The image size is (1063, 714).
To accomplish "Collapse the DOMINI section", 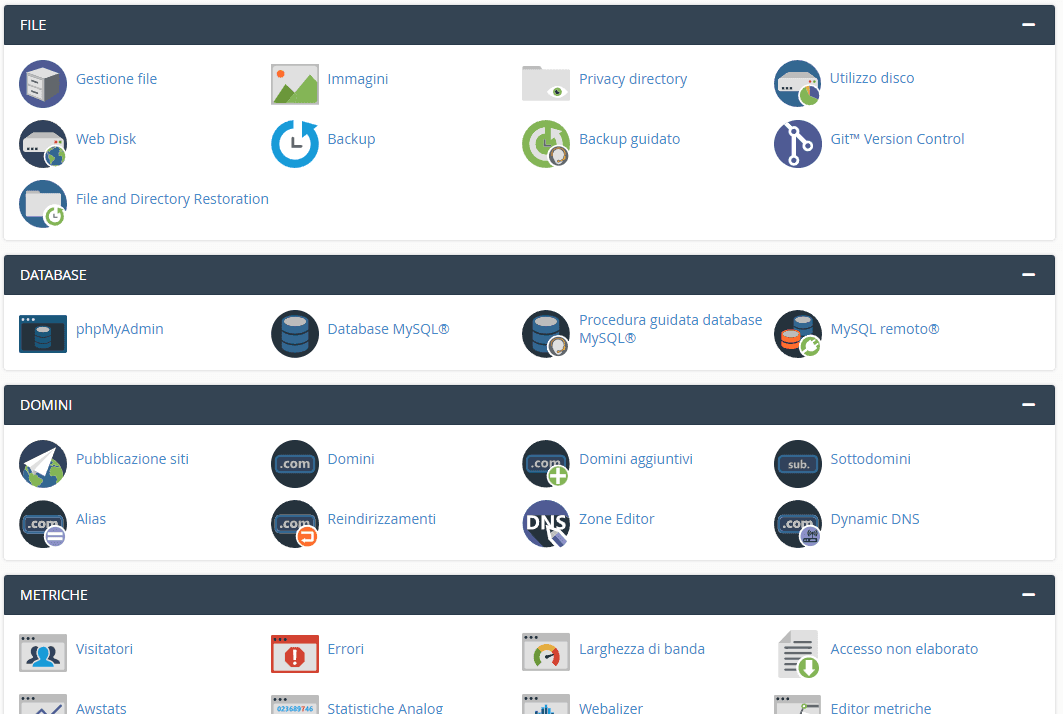I will 1028,405.
